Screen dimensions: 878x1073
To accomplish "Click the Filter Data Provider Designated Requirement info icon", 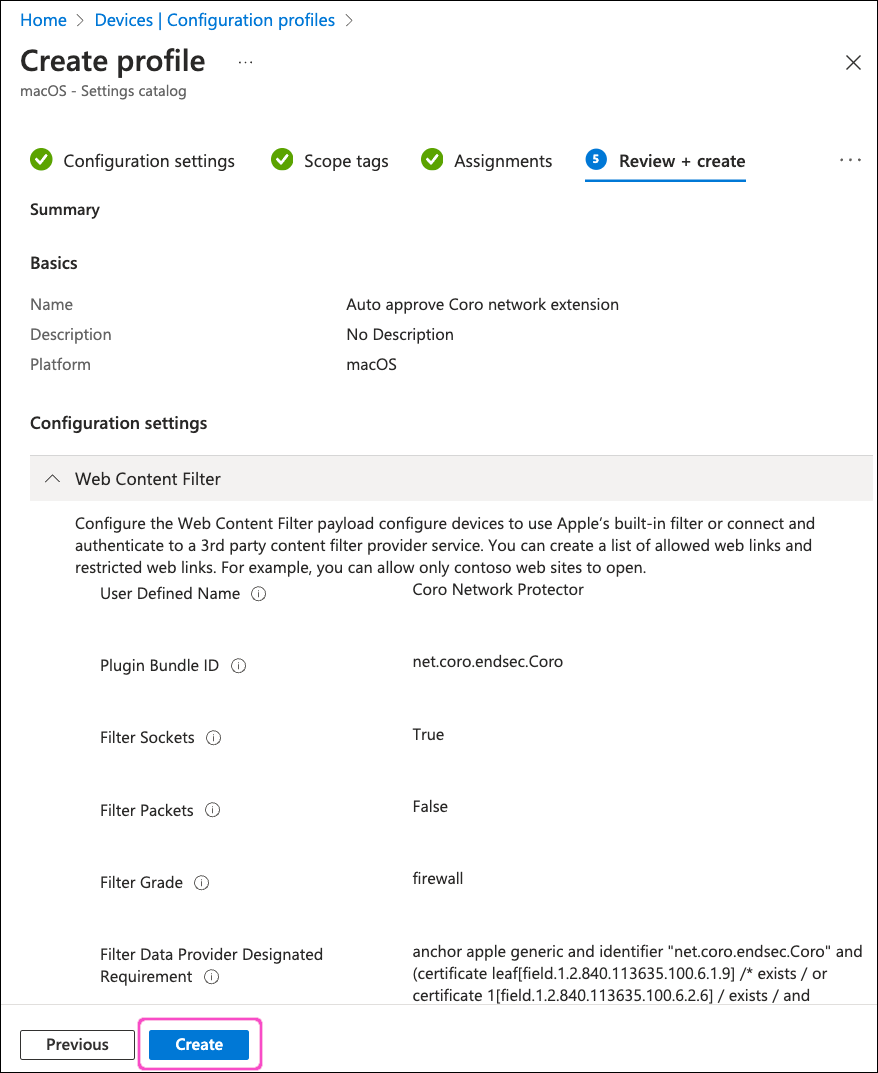I will click(211, 977).
